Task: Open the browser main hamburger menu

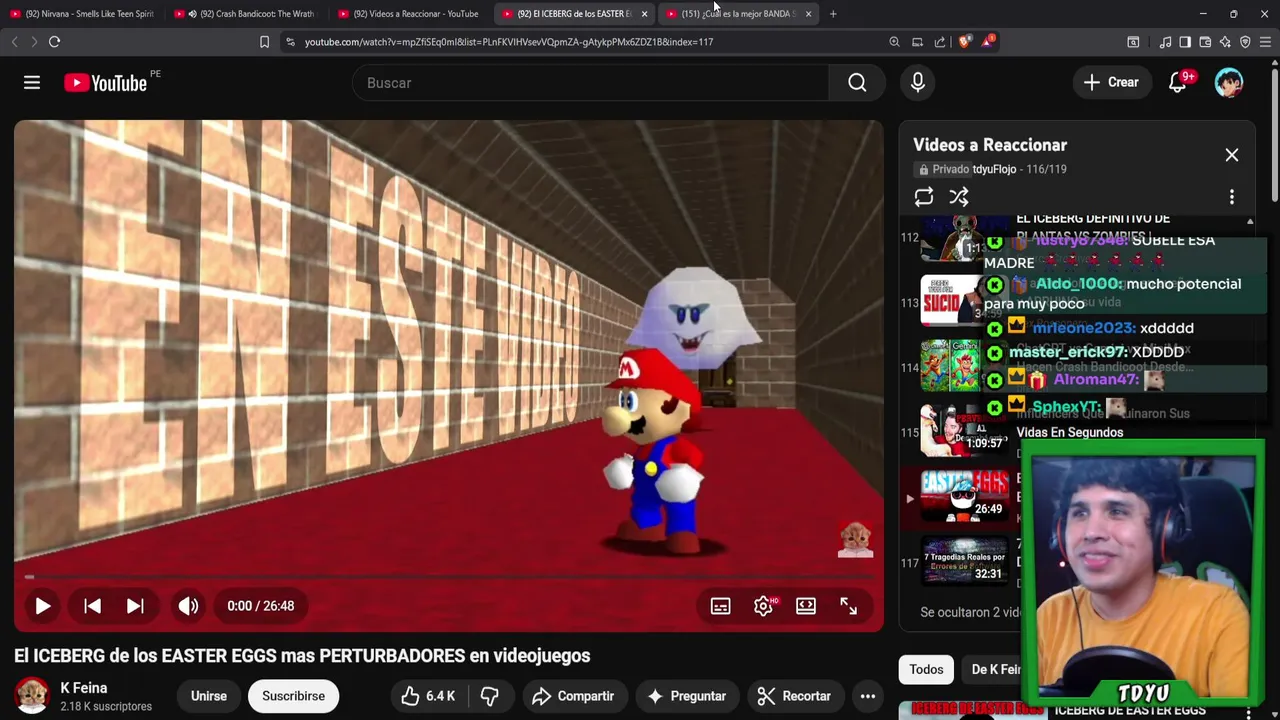Action: (1266, 42)
